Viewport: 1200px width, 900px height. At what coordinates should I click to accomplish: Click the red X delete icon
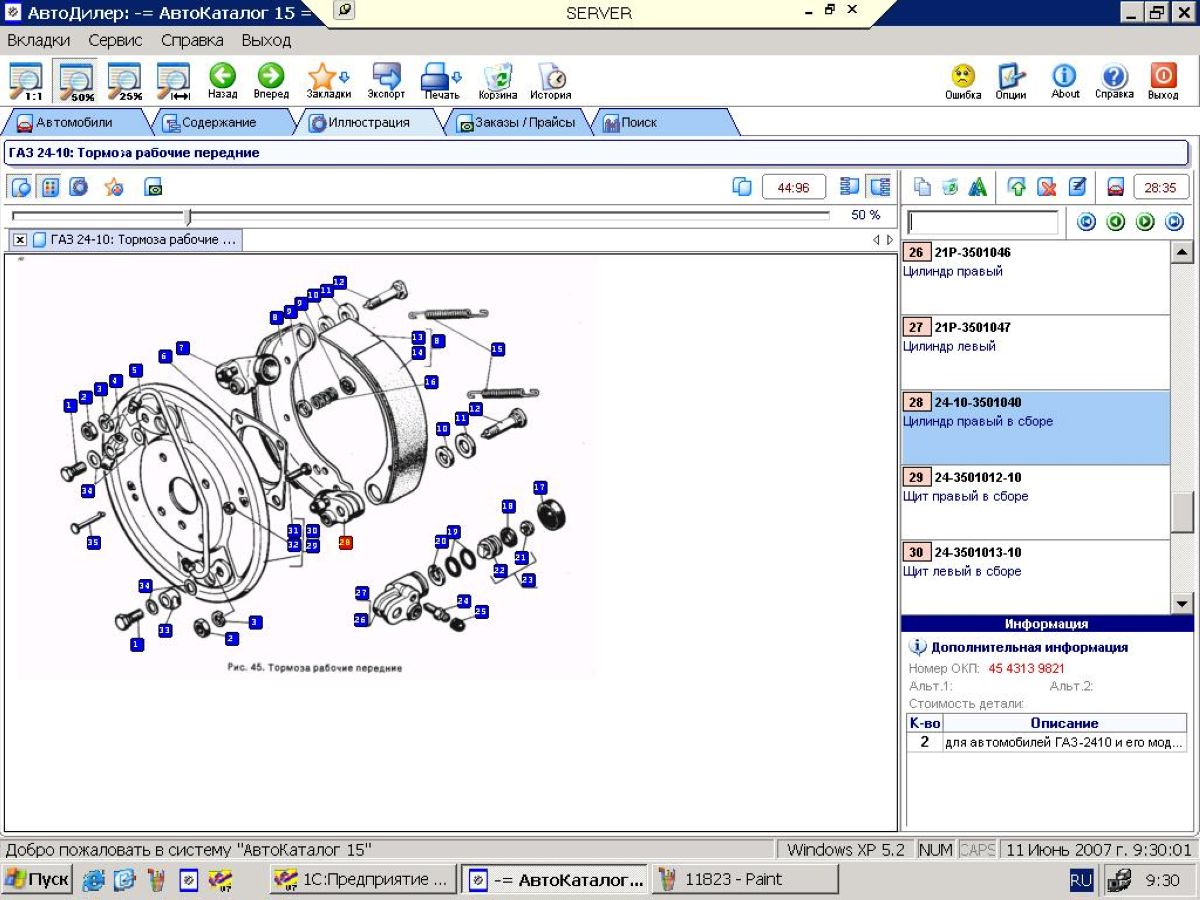[1047, 187]
